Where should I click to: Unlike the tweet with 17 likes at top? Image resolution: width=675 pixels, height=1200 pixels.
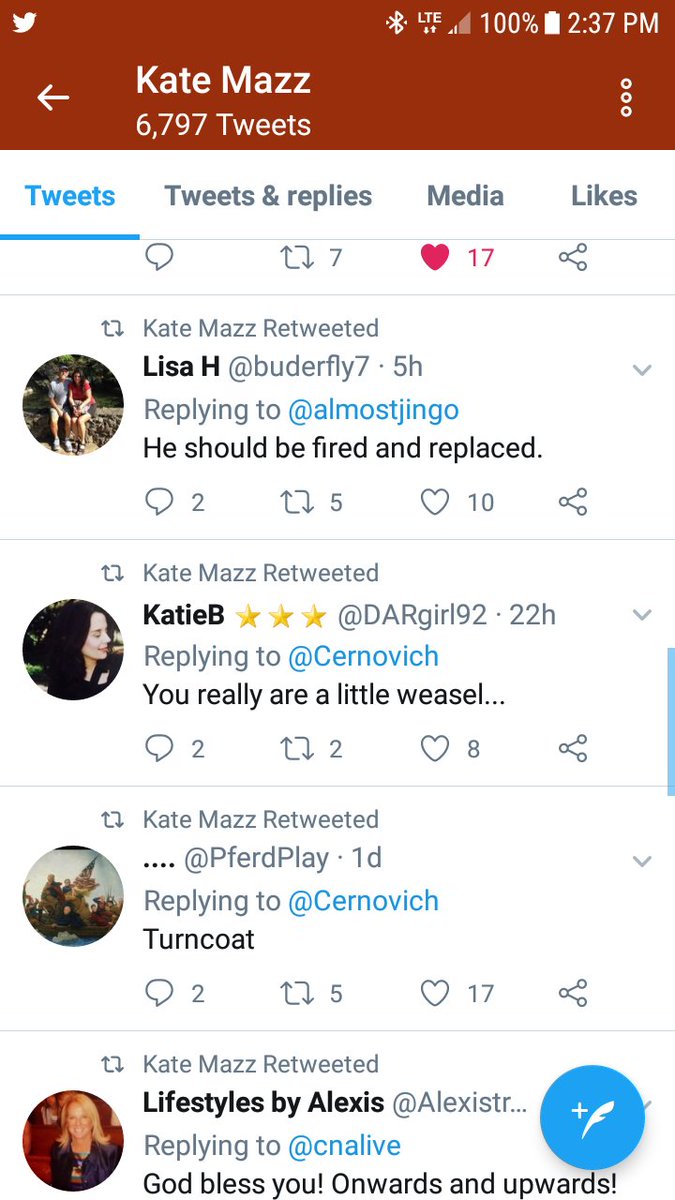(435, 257)
